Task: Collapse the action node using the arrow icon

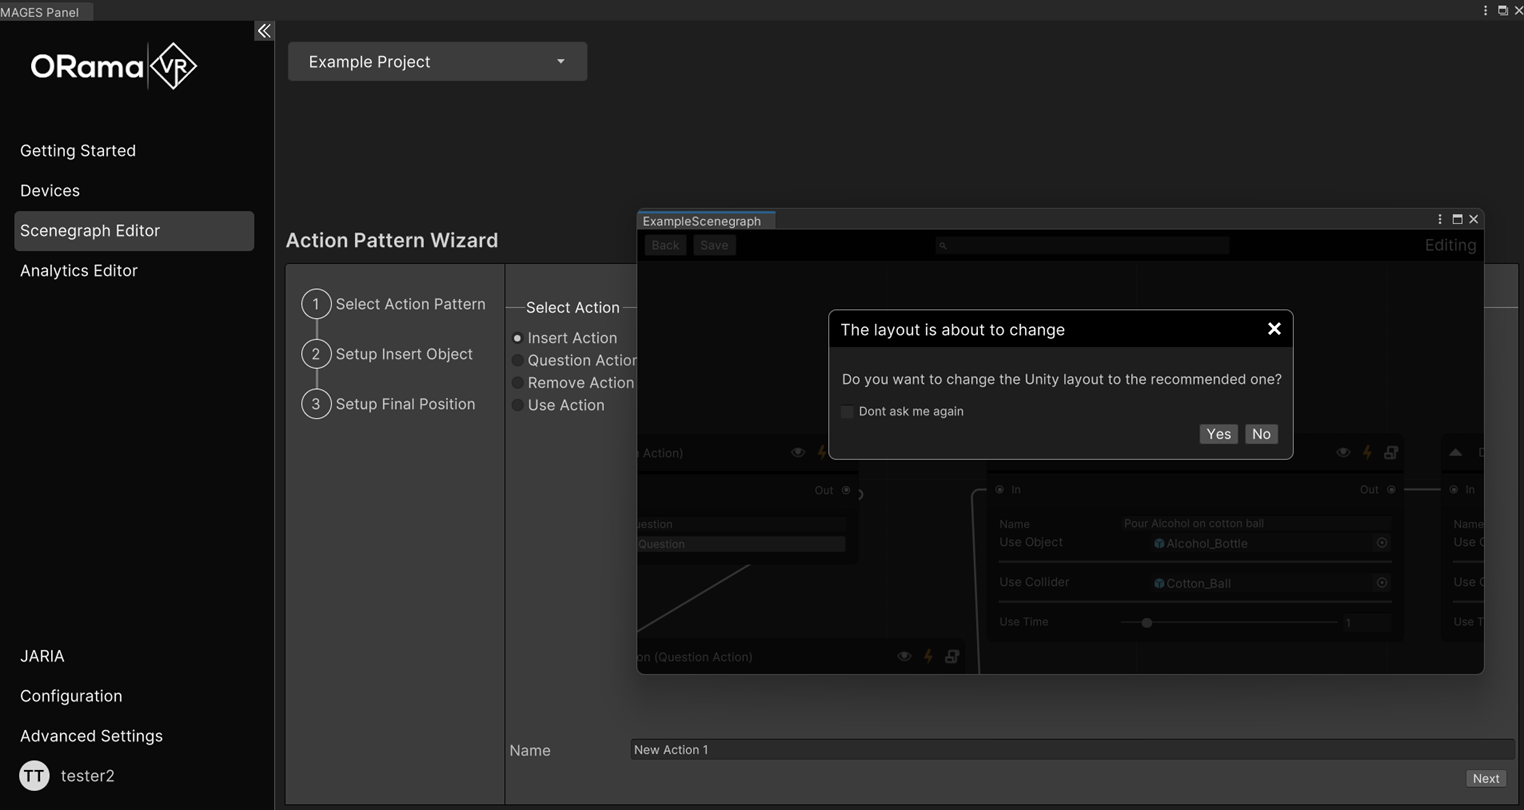Action: [x=1455, y=452]
